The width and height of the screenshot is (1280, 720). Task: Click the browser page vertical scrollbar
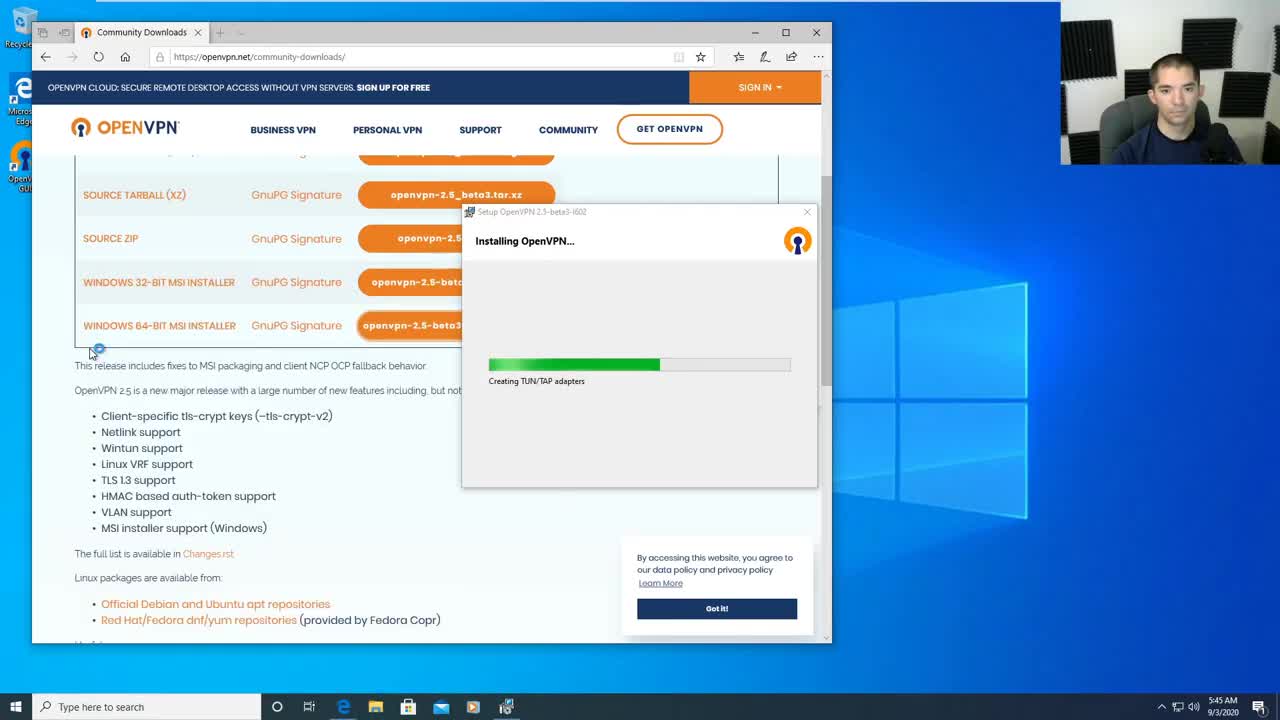[x=826, y=280]
